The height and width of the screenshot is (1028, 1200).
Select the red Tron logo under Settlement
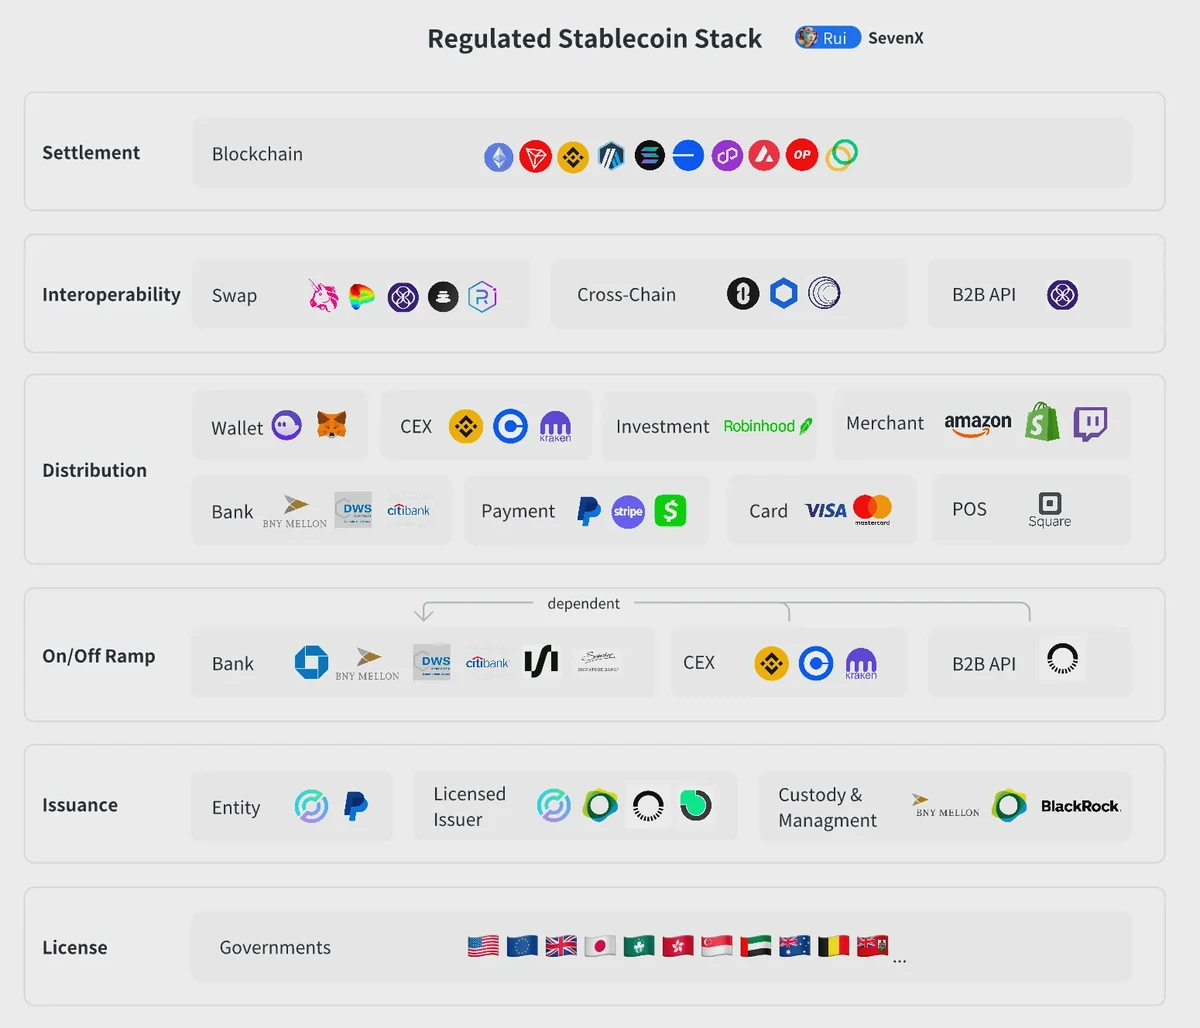pos(536,156)
